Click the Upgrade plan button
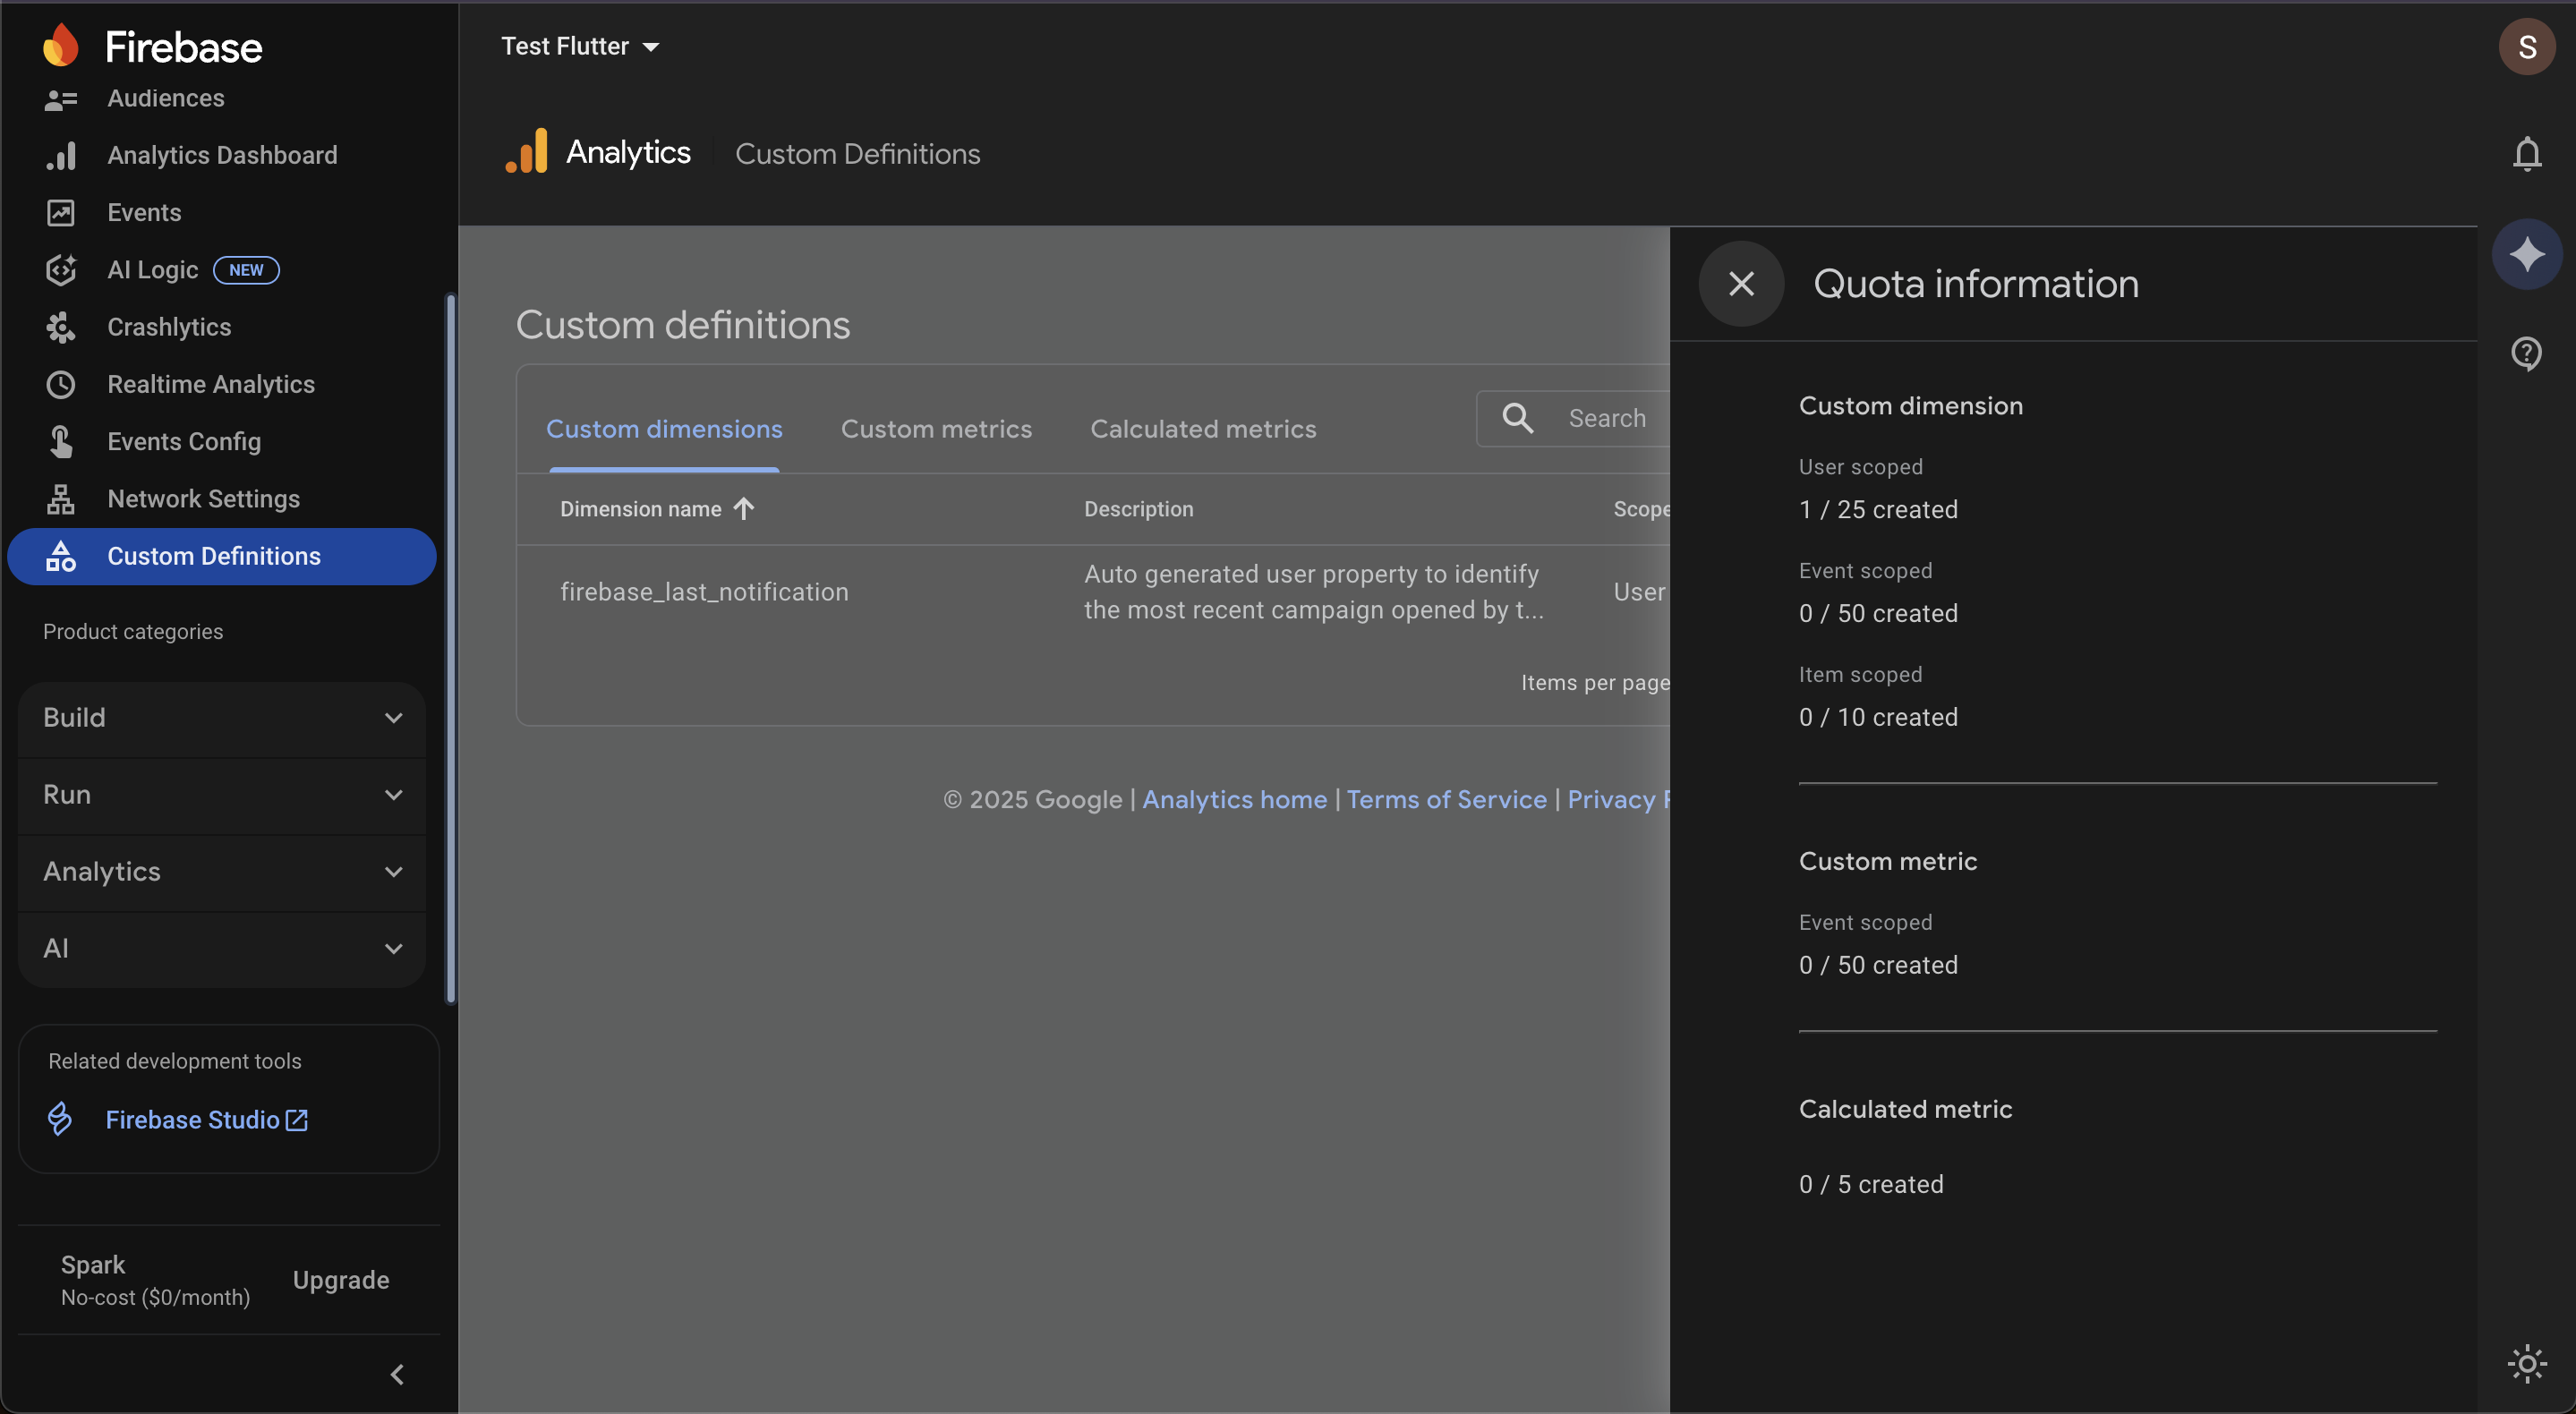The height and width of the screenshot is (1414, 2576). click(340, 1280)
